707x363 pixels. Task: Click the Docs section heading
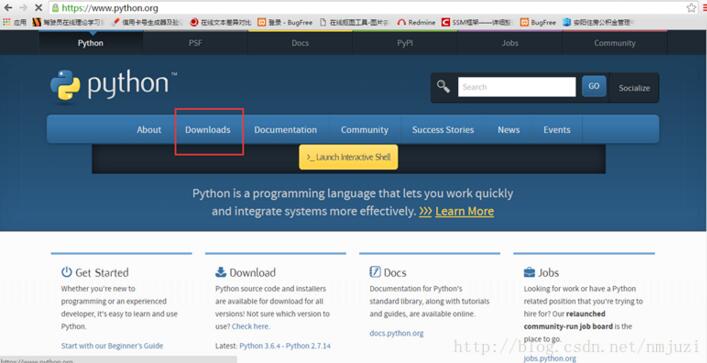coord(395,273)
